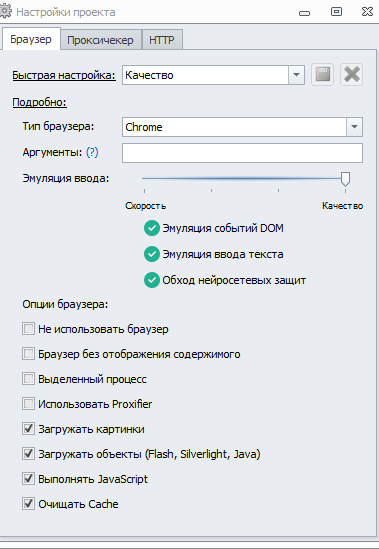Enable the Не использовать браузер checkbox
Image resolution: width=379 pixels, height=549 pixels.
(28, 329)
